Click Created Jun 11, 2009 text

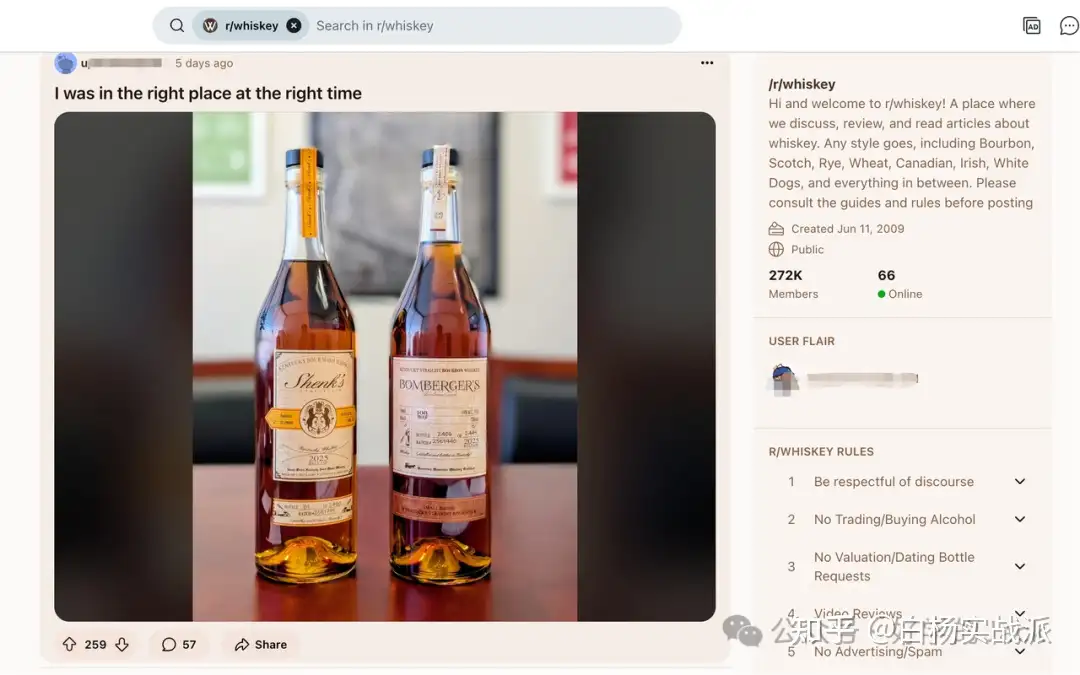[847, 229]
